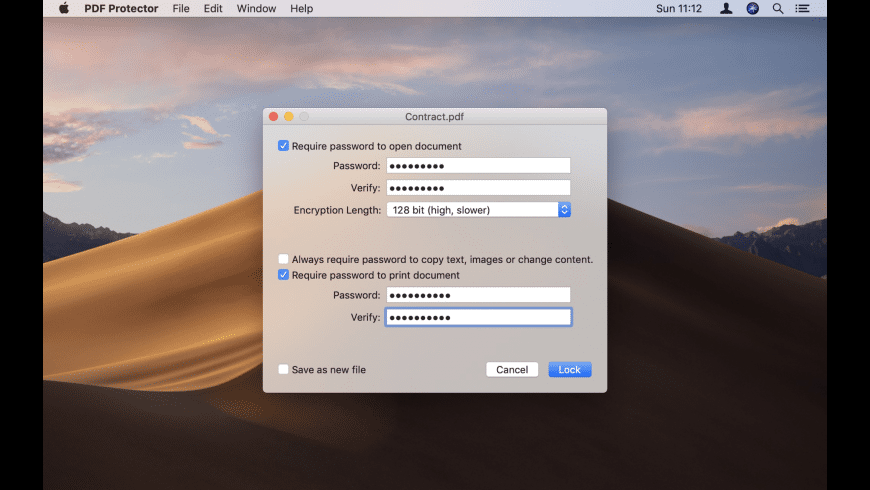The width and height of the screenshot is (870, 490).
Task: Open the File menu
Action: point(181,8)
